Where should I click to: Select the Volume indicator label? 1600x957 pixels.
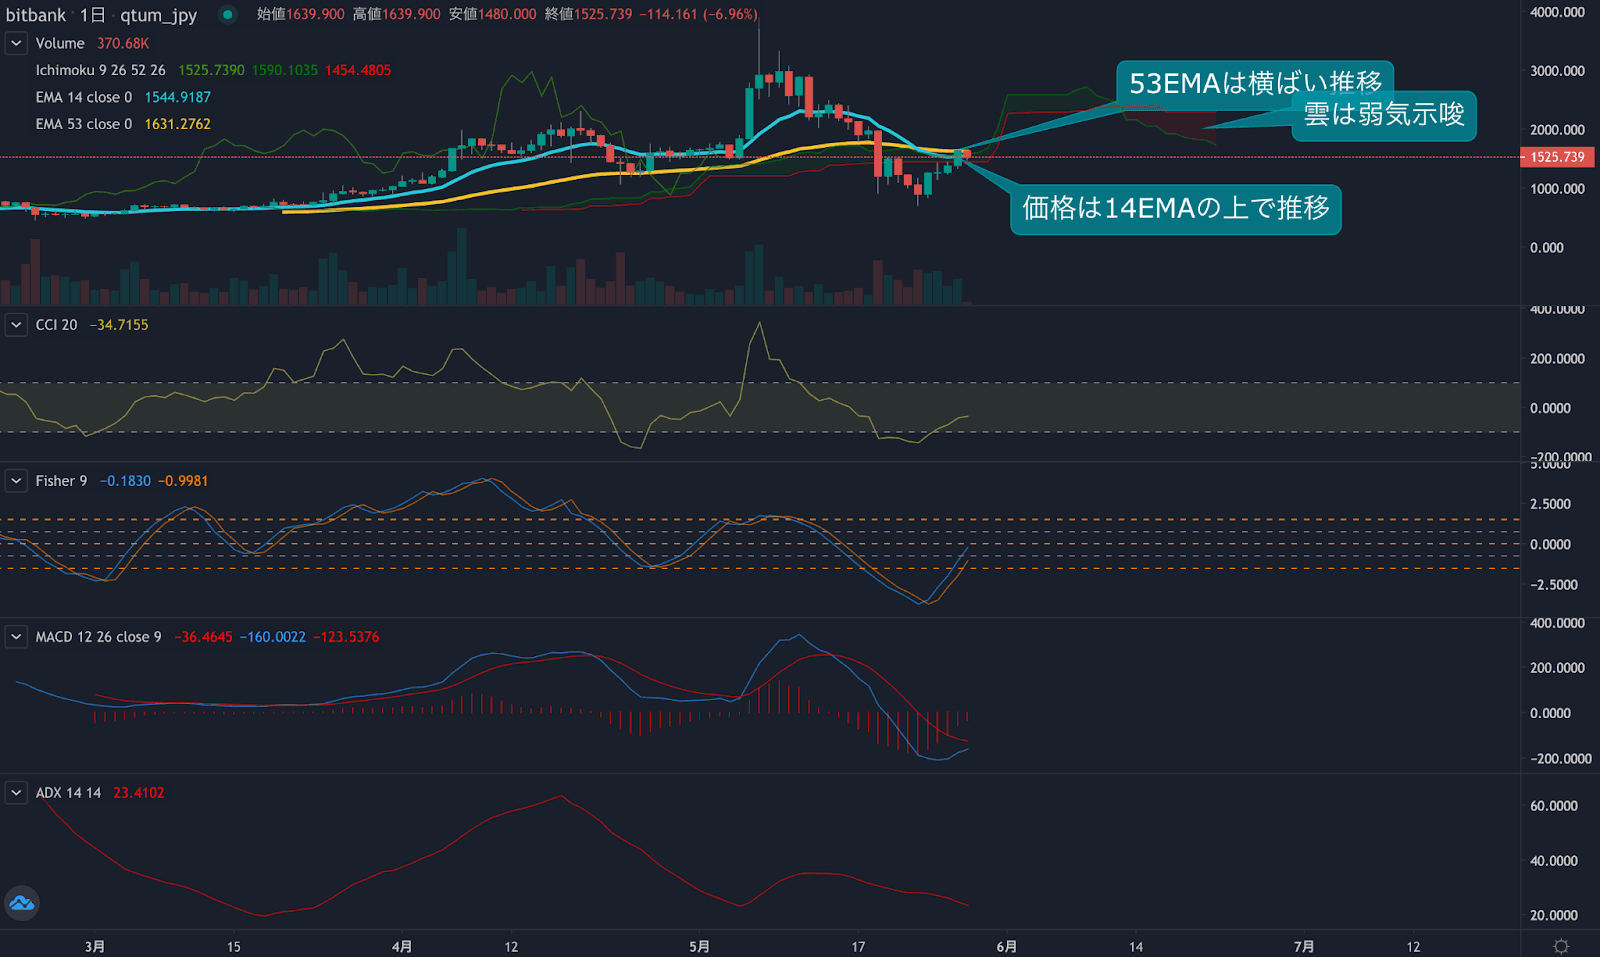tap(60, 44)
